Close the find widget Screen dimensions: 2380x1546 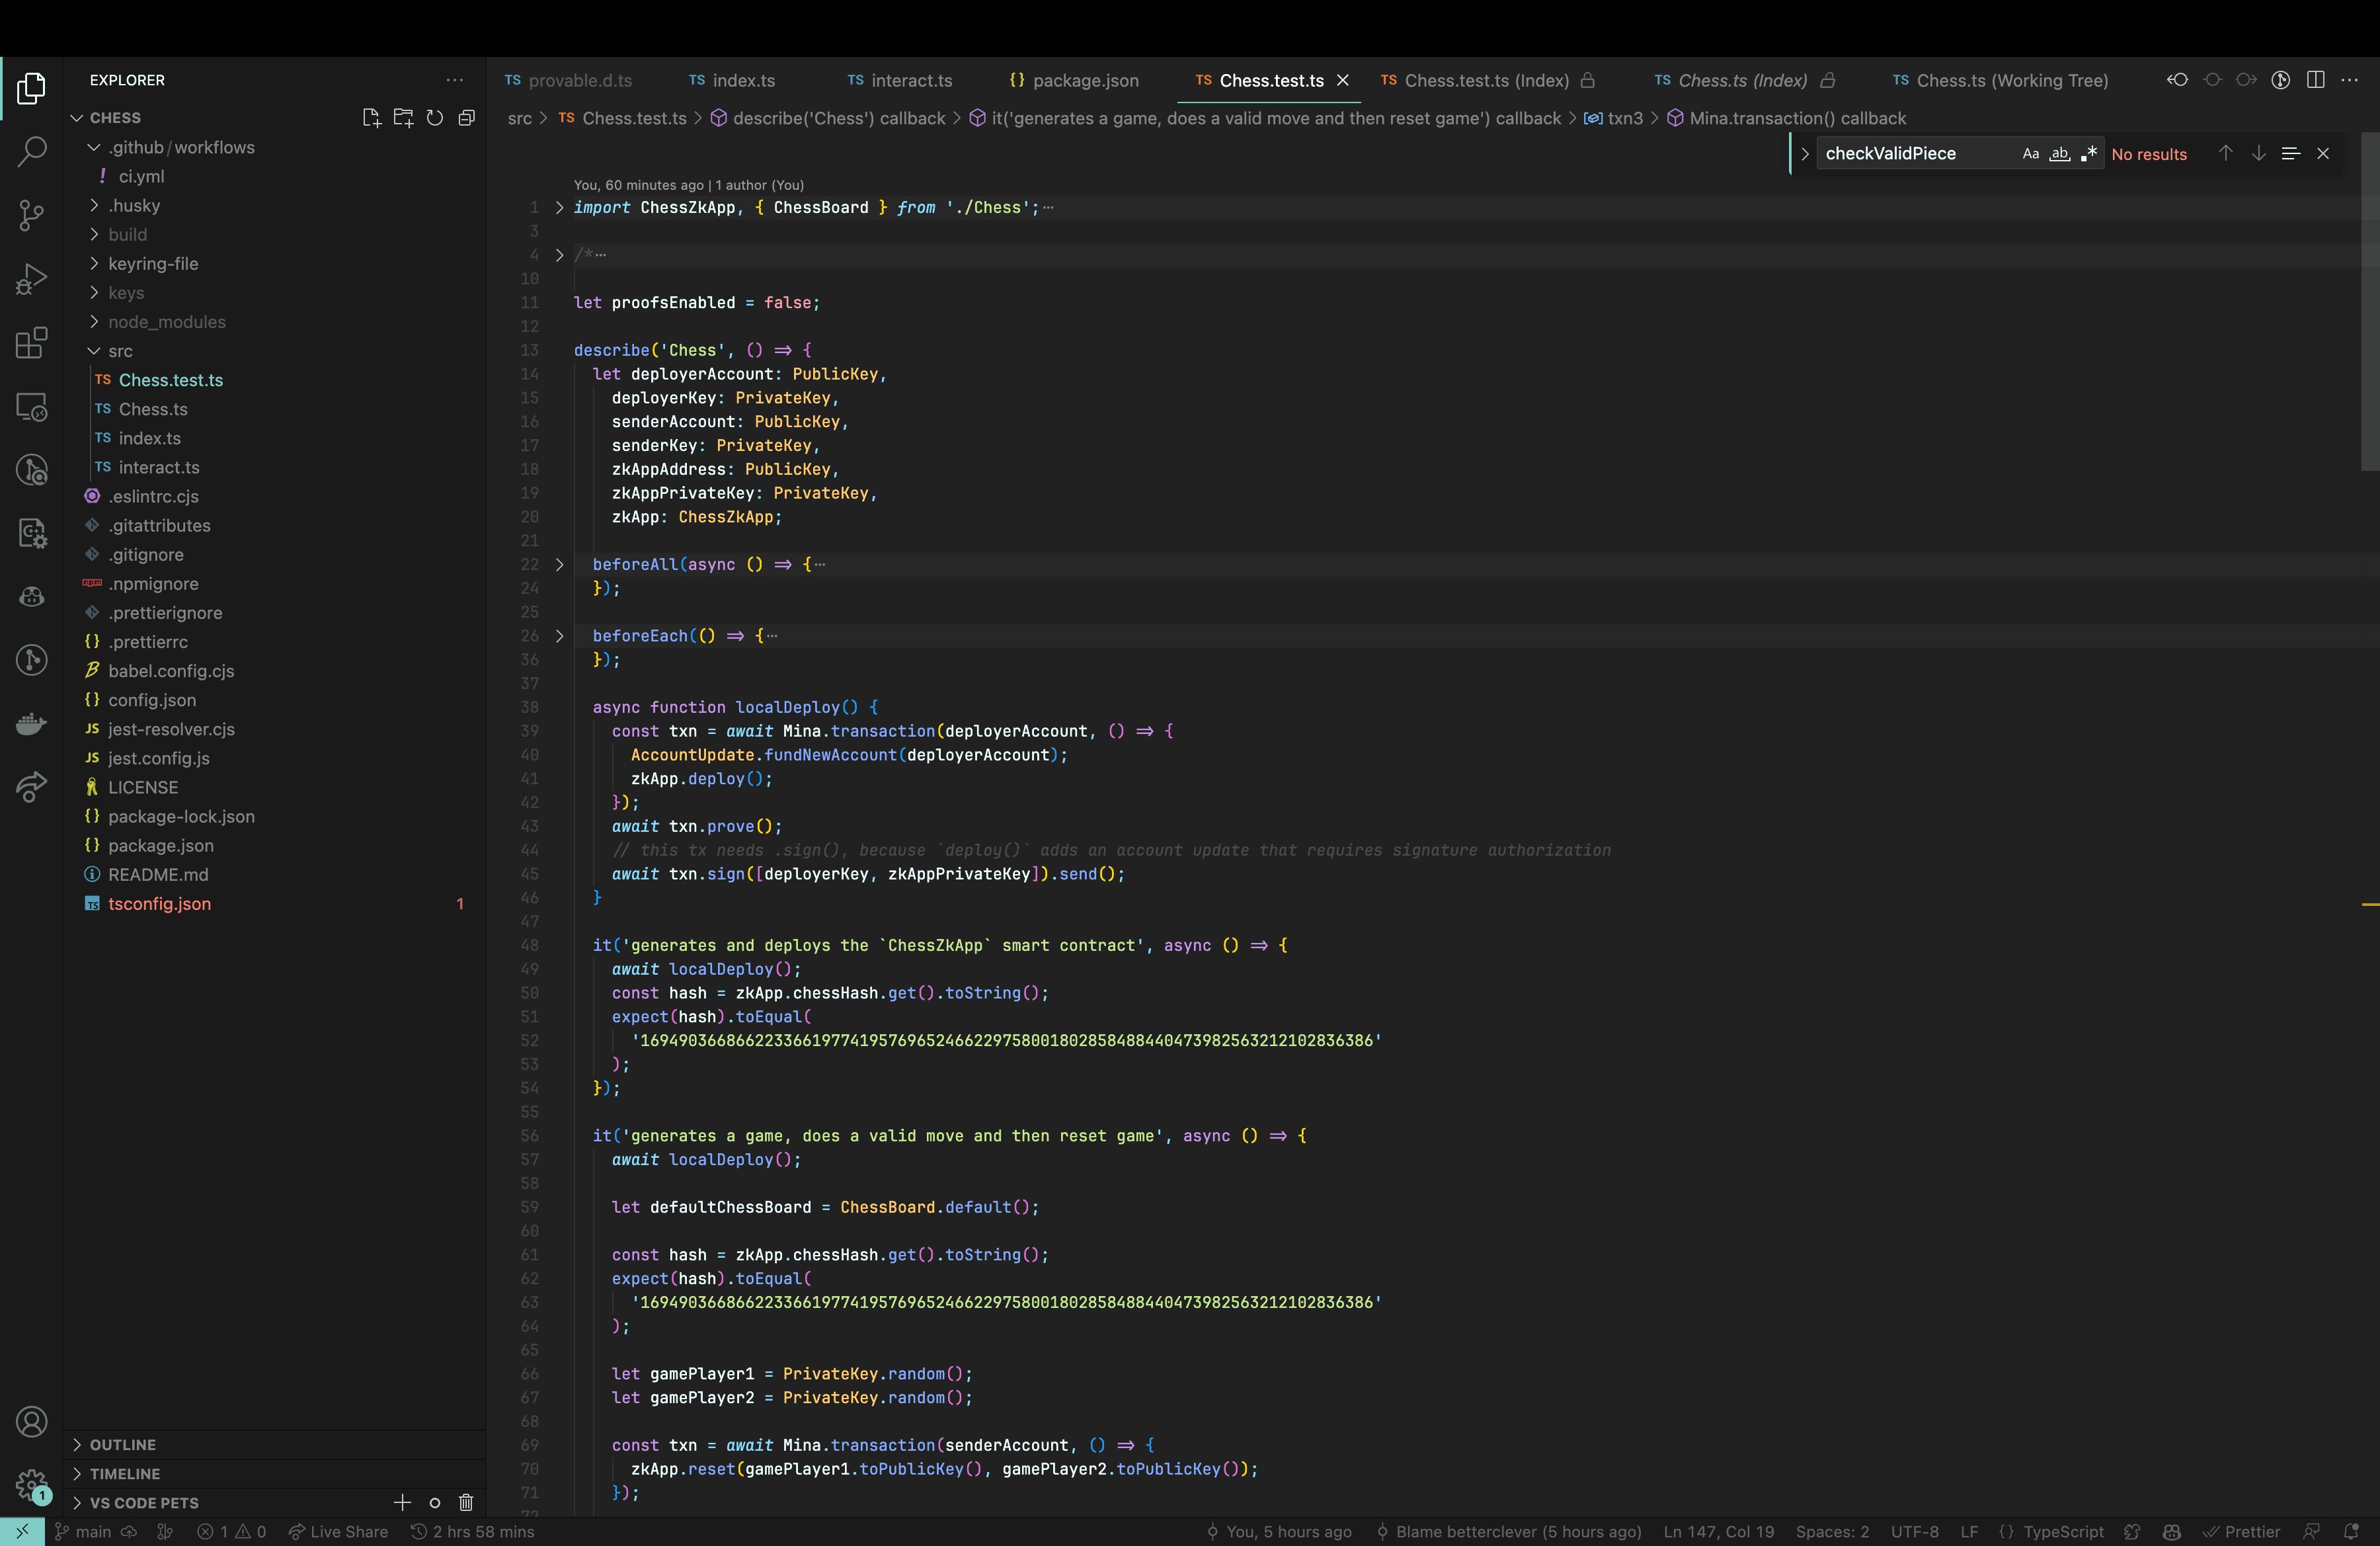2323,153
